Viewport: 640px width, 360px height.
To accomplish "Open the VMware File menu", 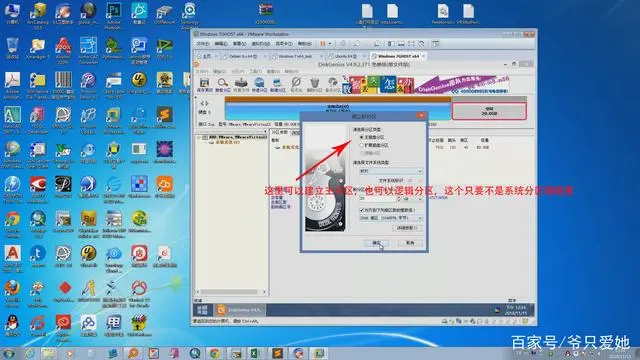I will pyautogui.click(x=203, y=44).
